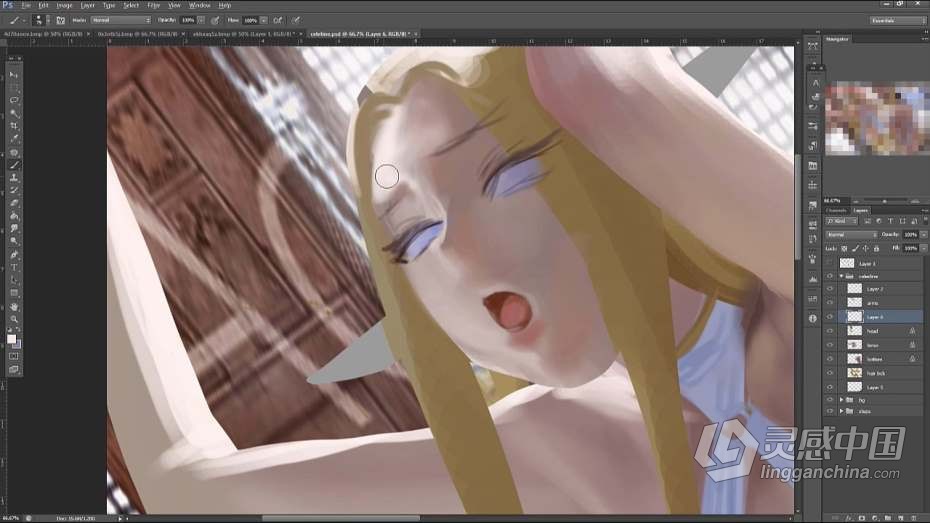Select the Lasso tool

tap(14, 100)
